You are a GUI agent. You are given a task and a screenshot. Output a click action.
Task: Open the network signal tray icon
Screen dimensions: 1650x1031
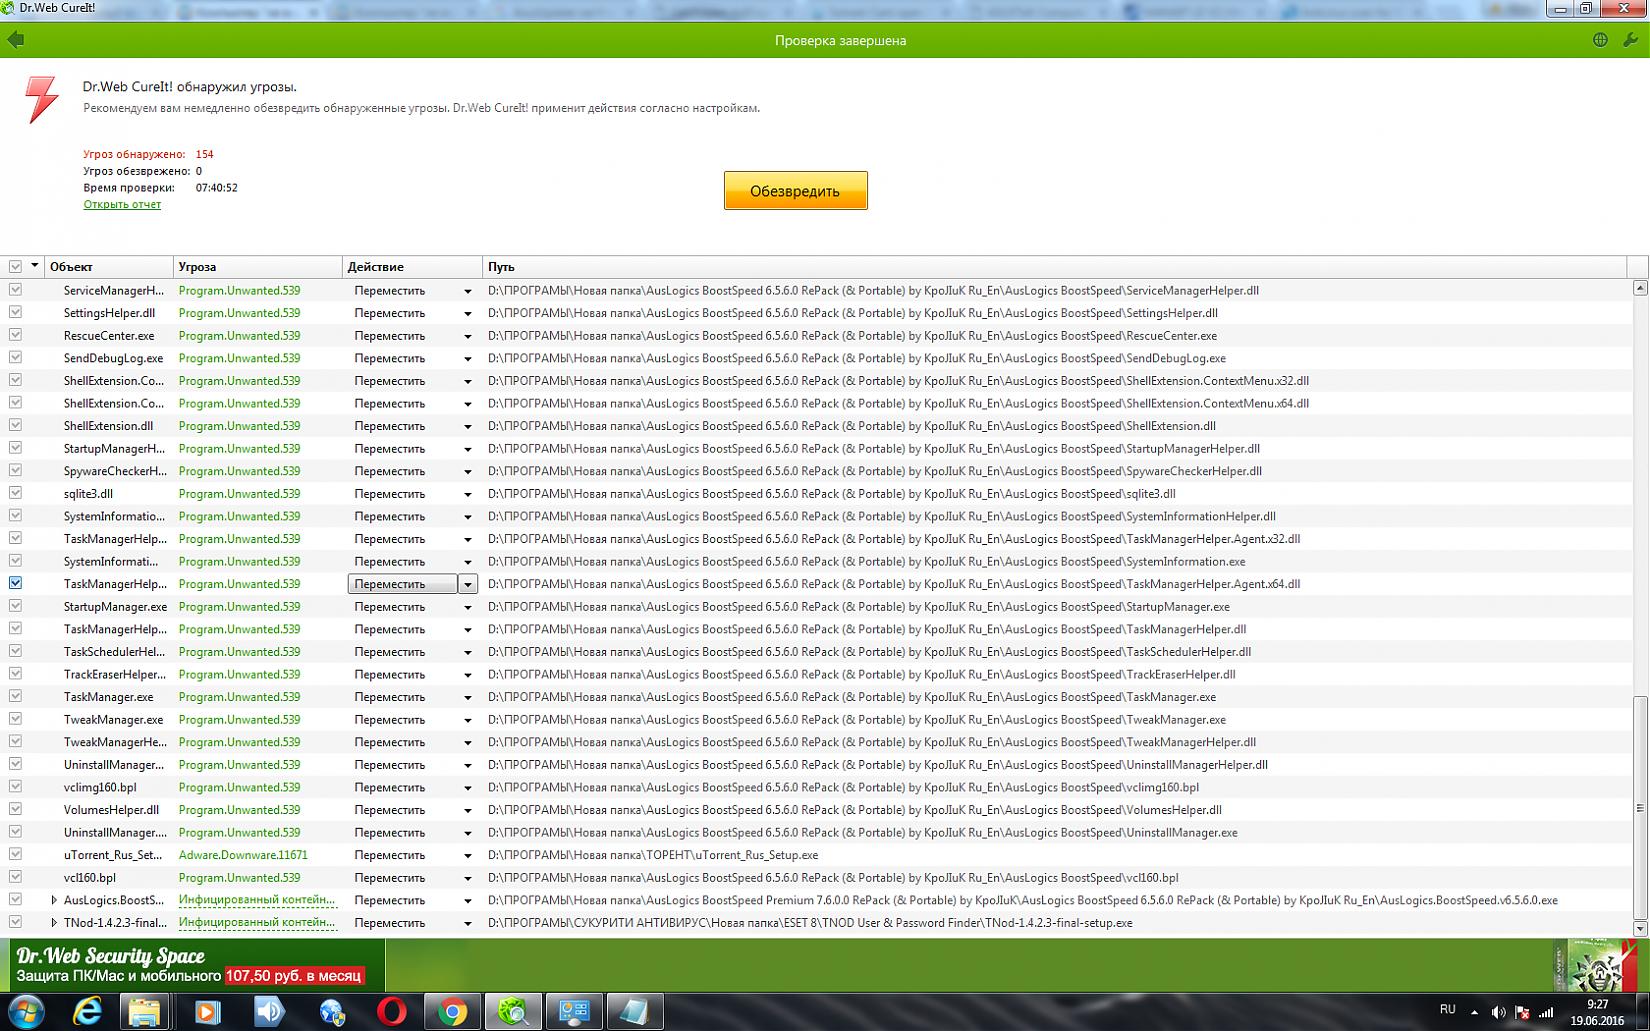click(1546, 1012)
